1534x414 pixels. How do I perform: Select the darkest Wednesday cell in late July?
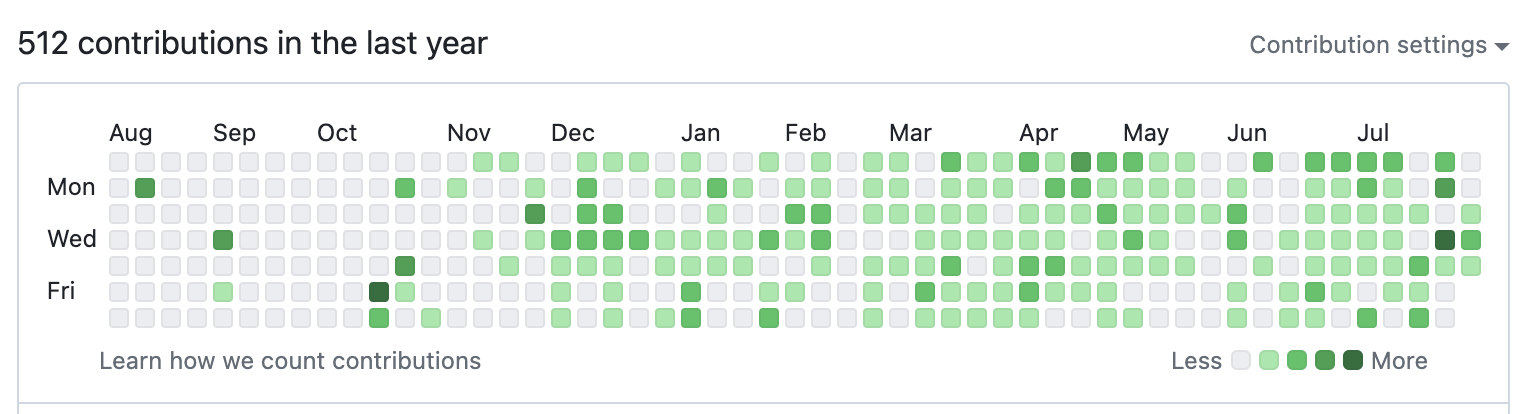(x=1444, y=239)
